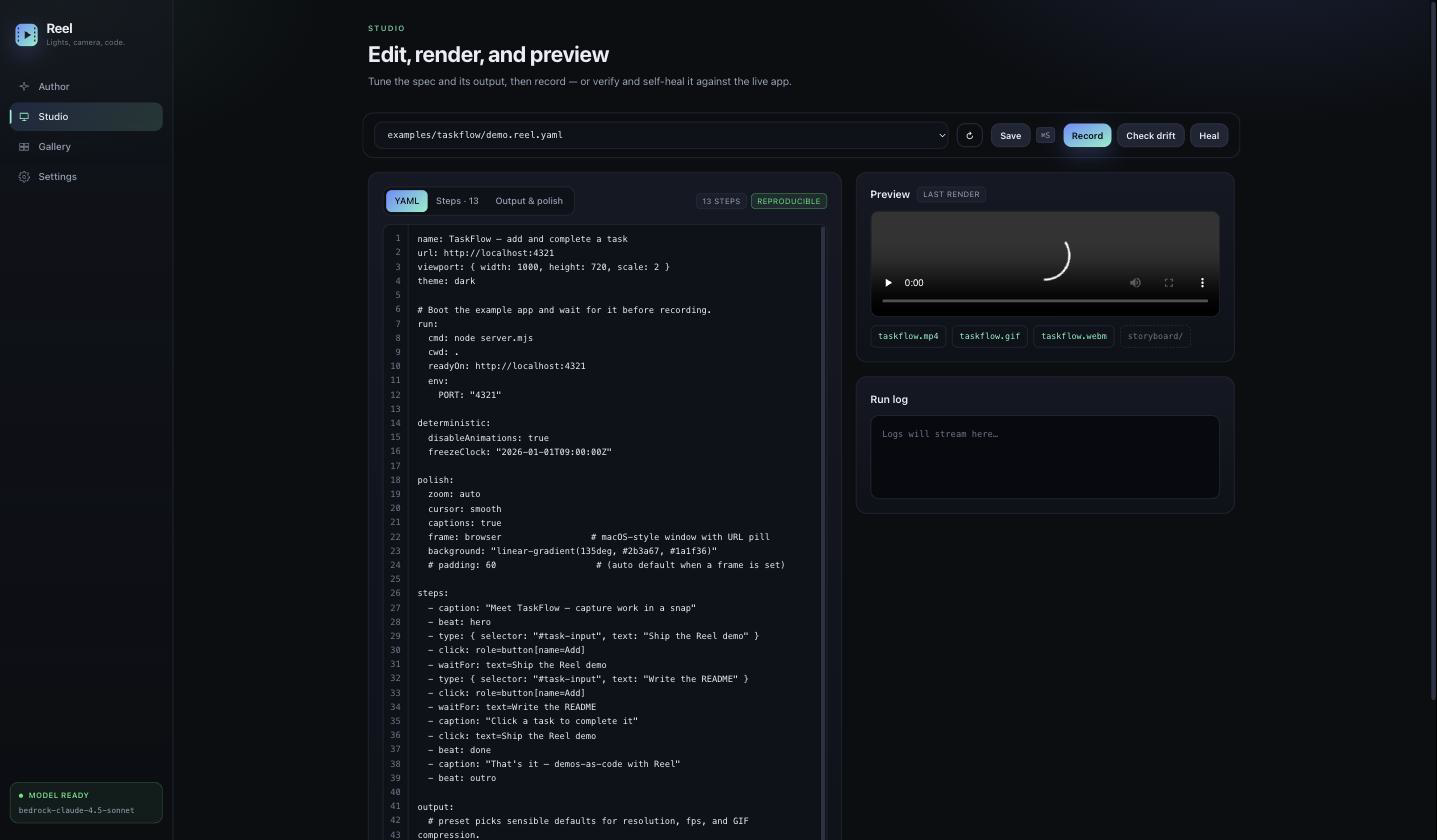The width and height of the screenshot is (1437, 840).
Task: Seek using the video progress bar
Action: (1045, 300)
